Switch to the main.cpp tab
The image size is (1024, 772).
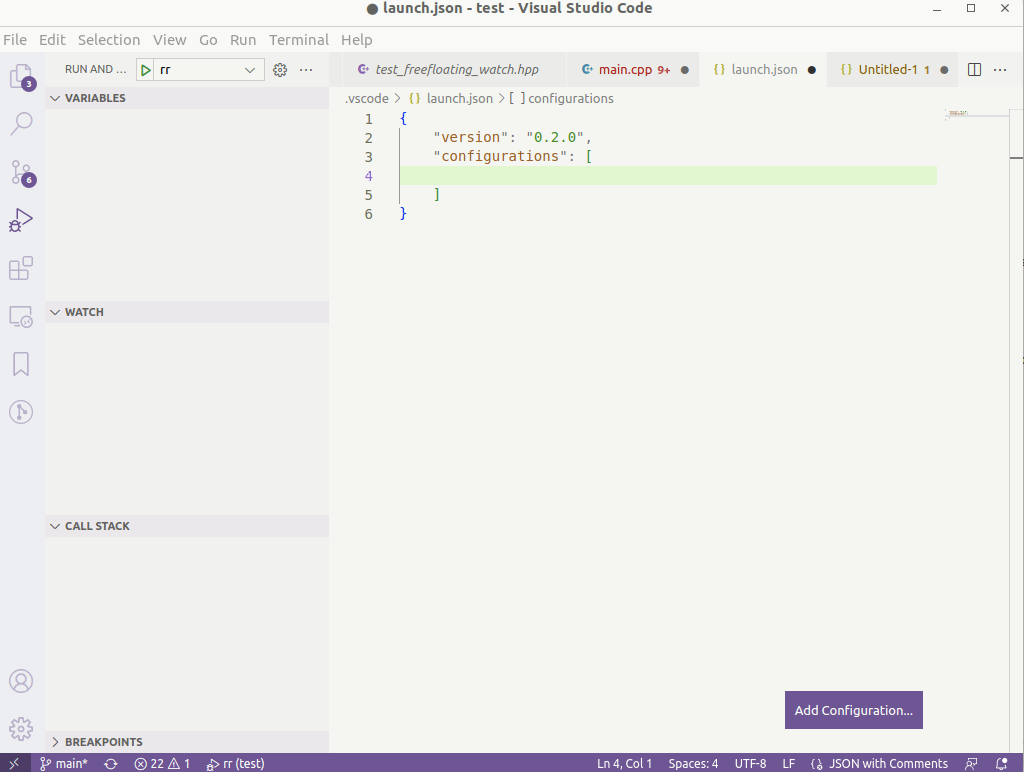(625, 70)
